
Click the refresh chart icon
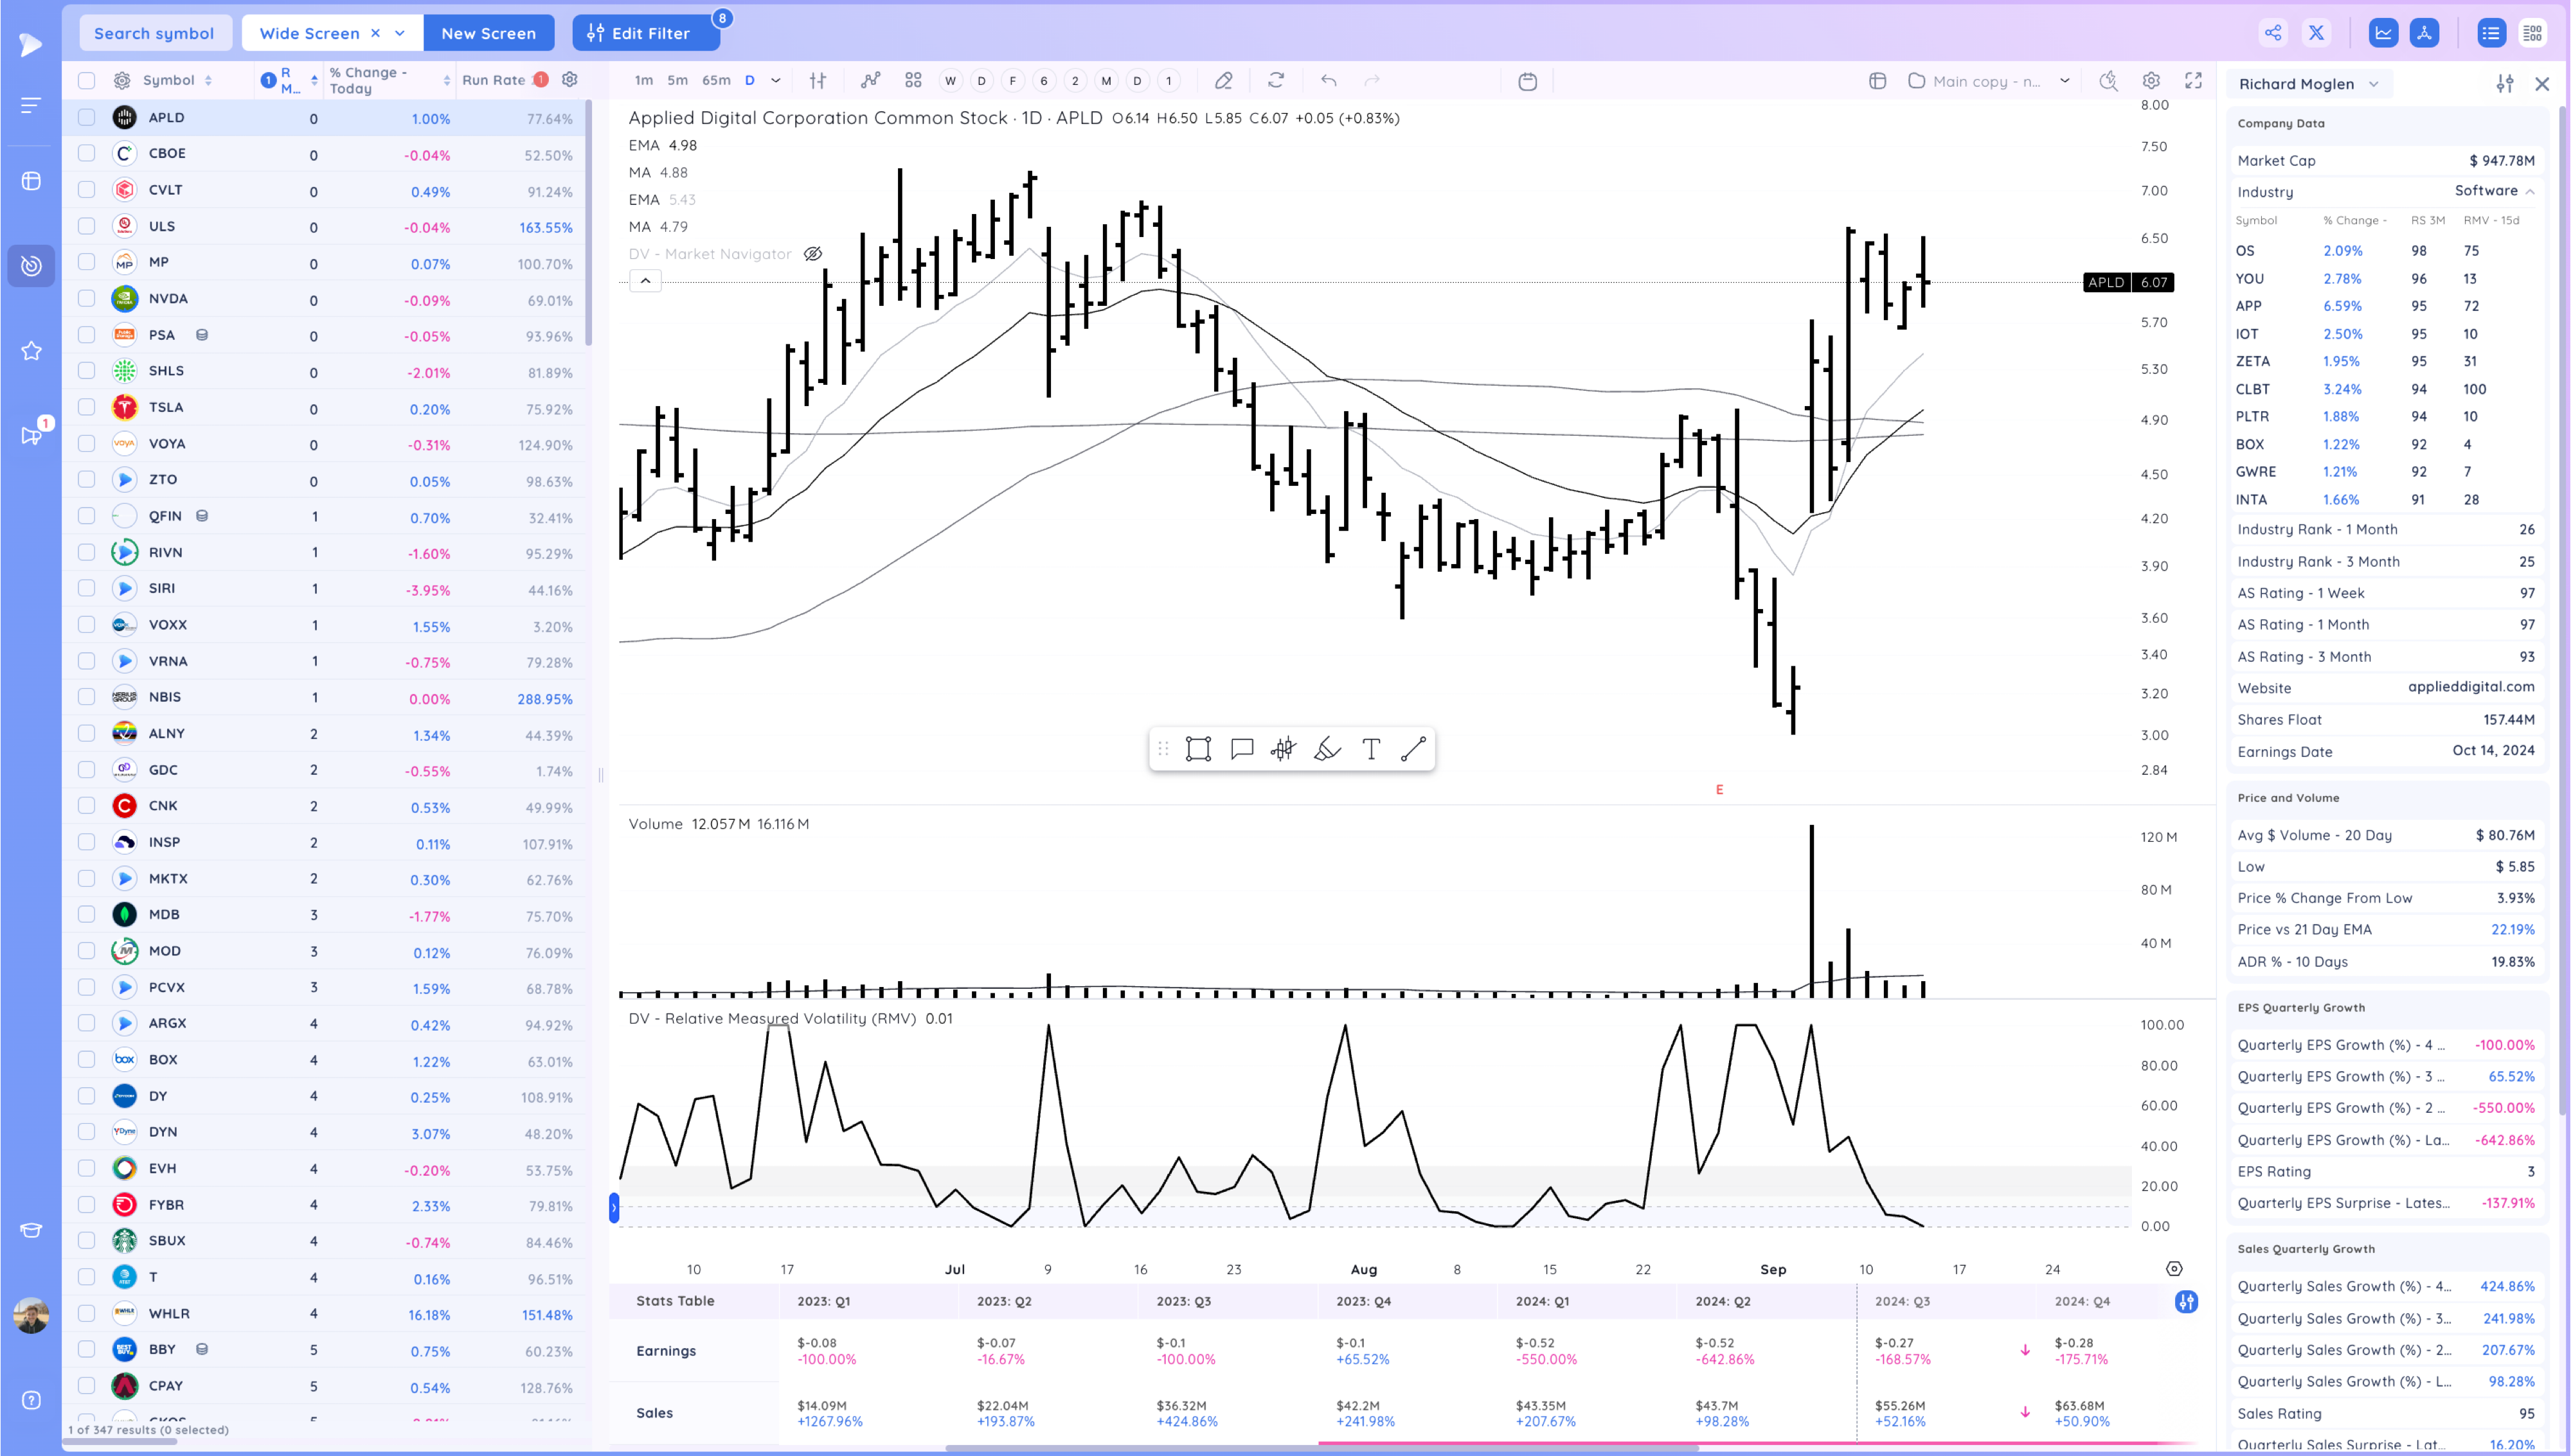point(1276,81)
